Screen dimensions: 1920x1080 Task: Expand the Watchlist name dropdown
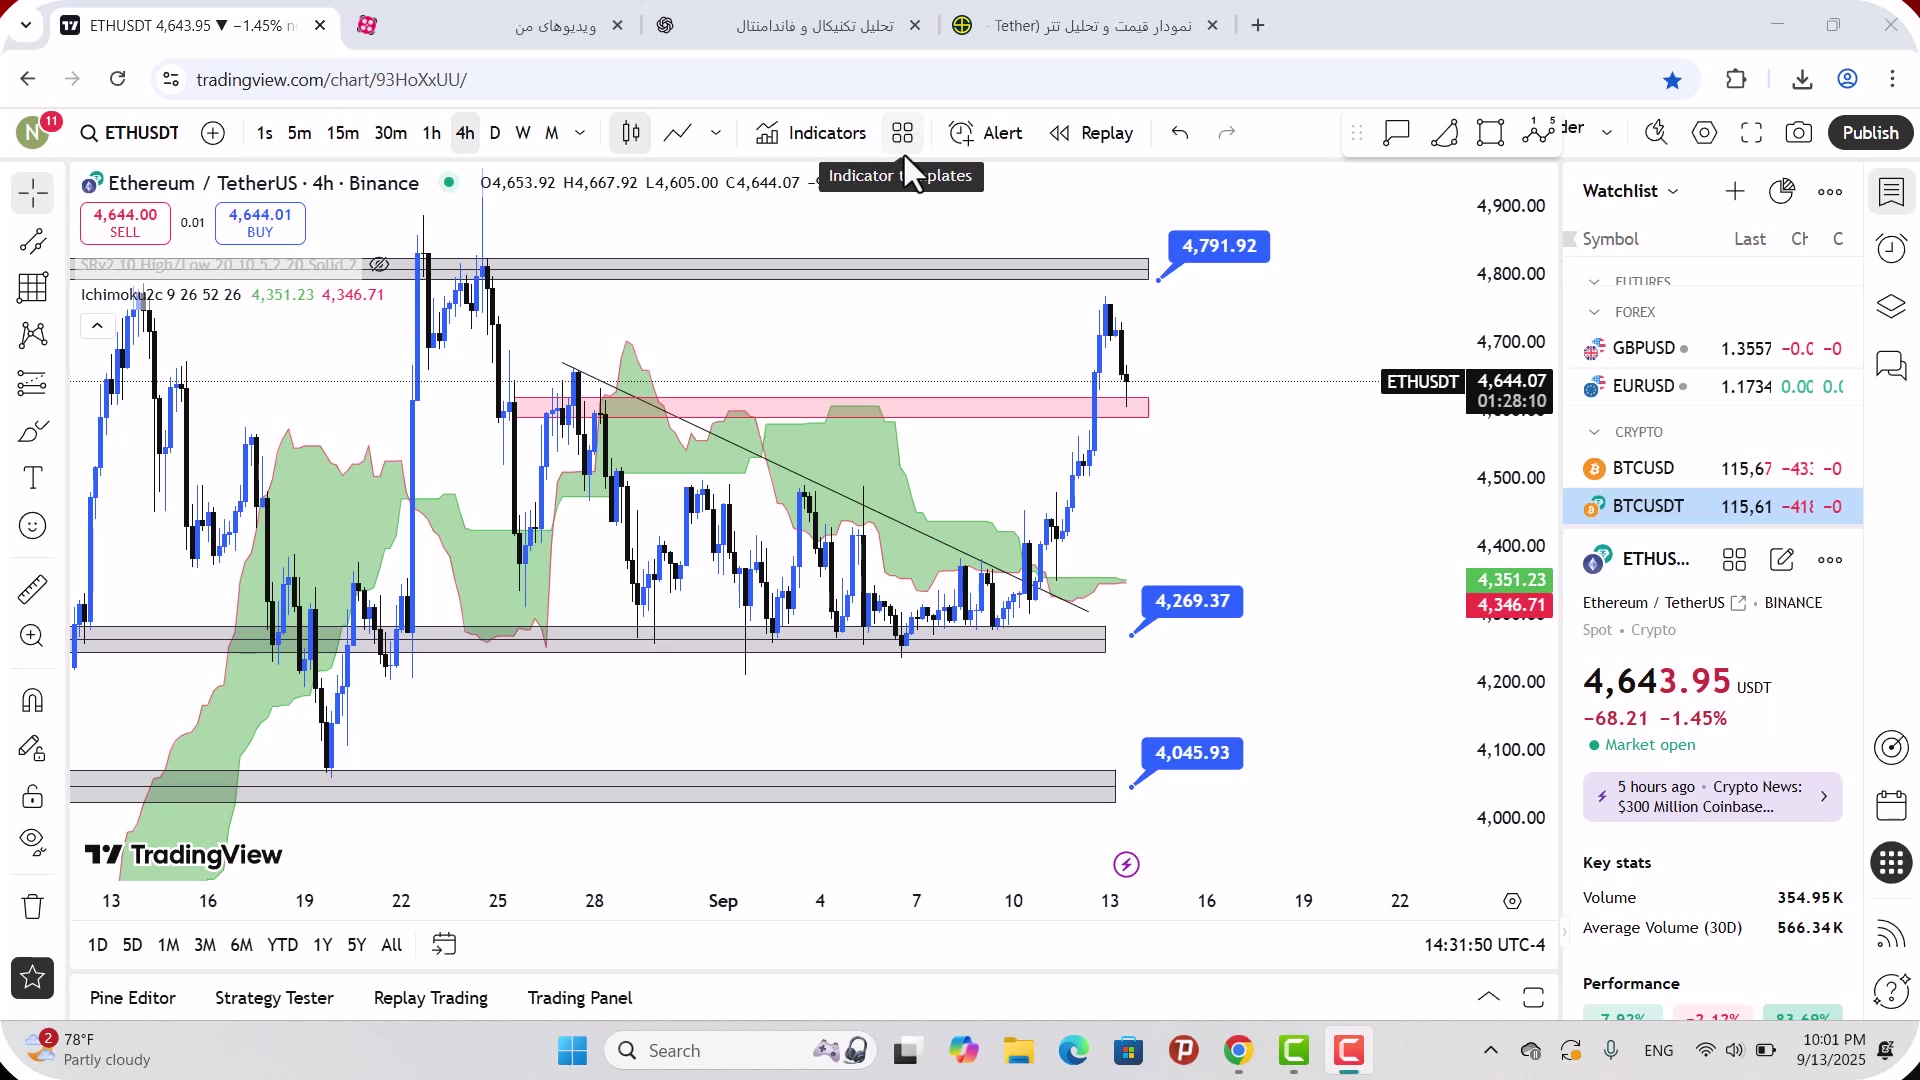(1674, 191)
